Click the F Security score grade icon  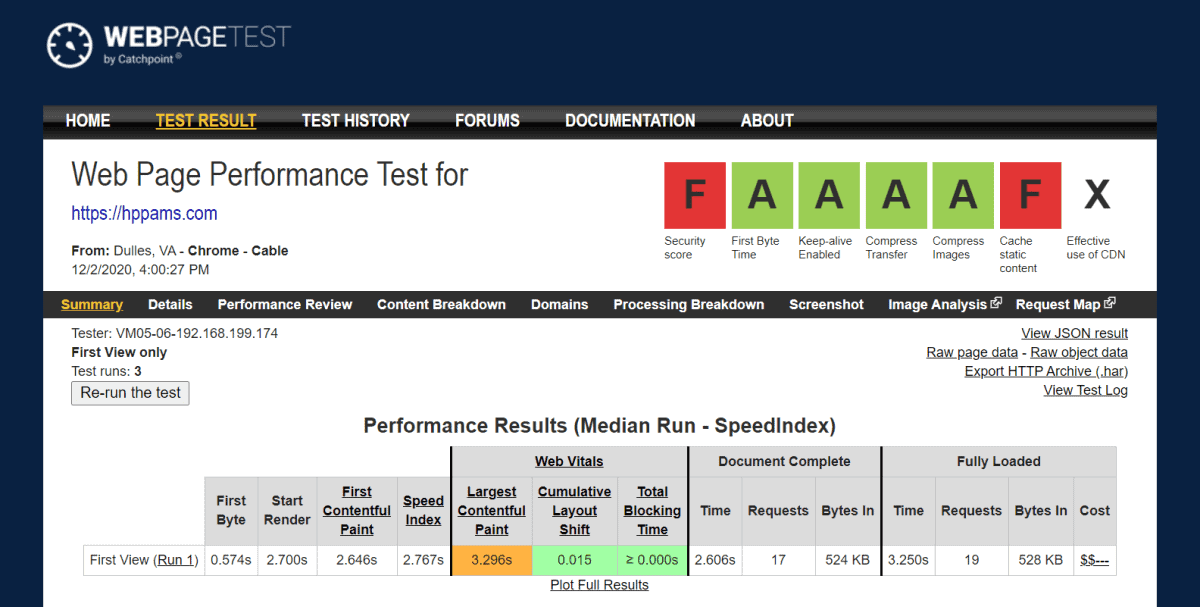coord(694,195)
